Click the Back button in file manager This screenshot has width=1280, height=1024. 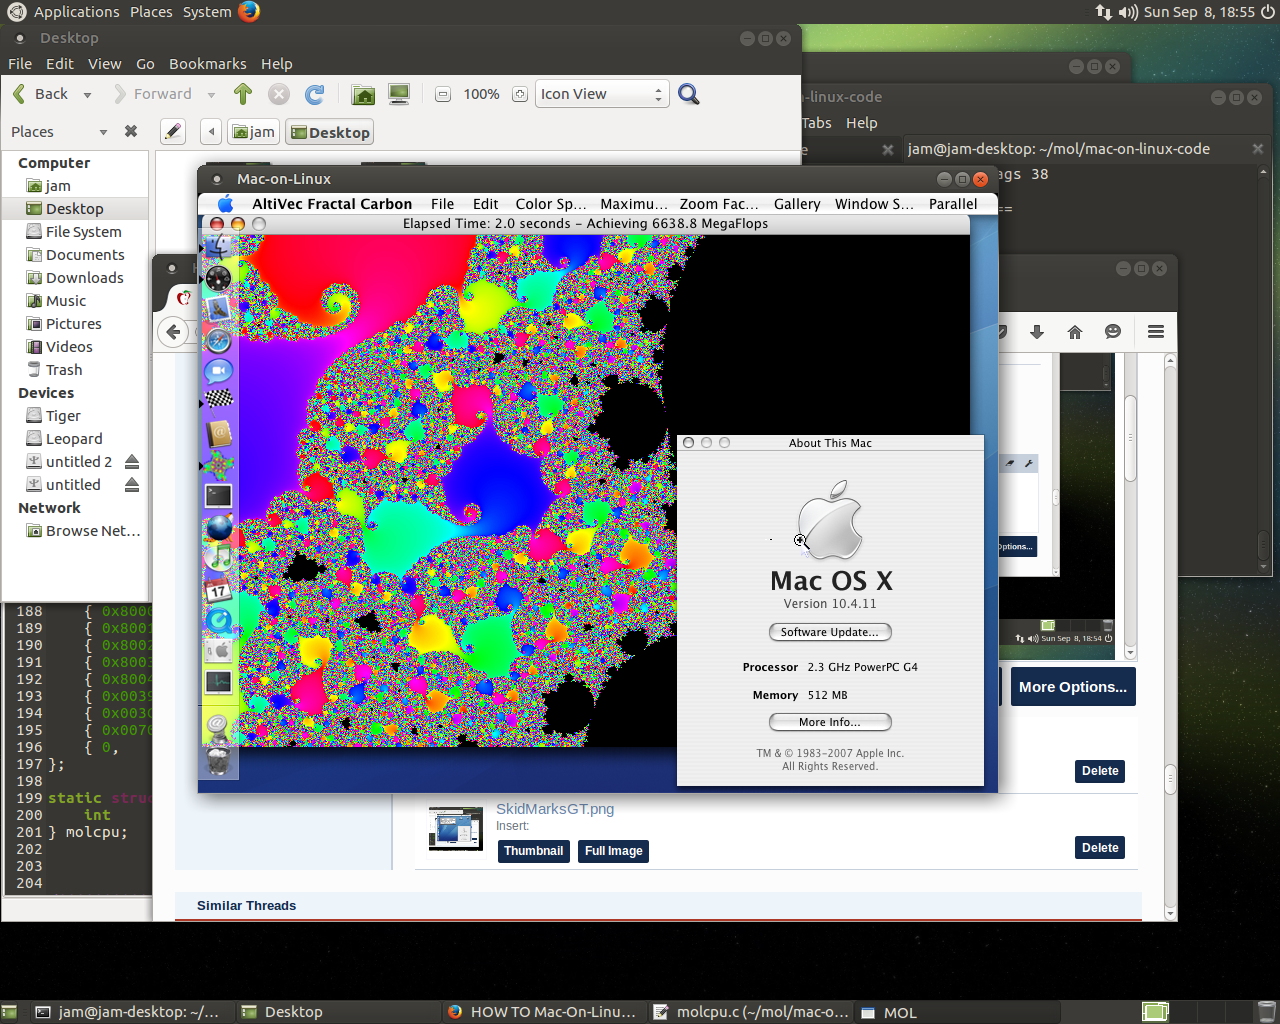[40, 94]
